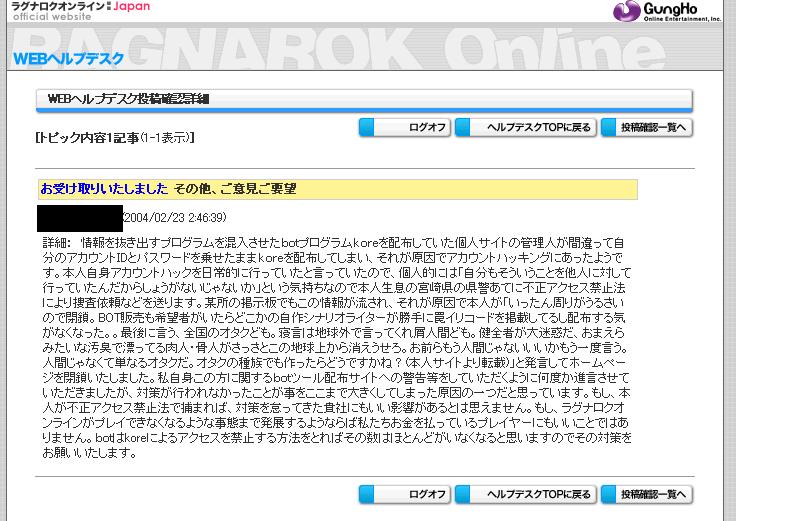
Task: Click the WEBヘルプデスク投稿確認詳細 title bar
Action: [364, 100]
